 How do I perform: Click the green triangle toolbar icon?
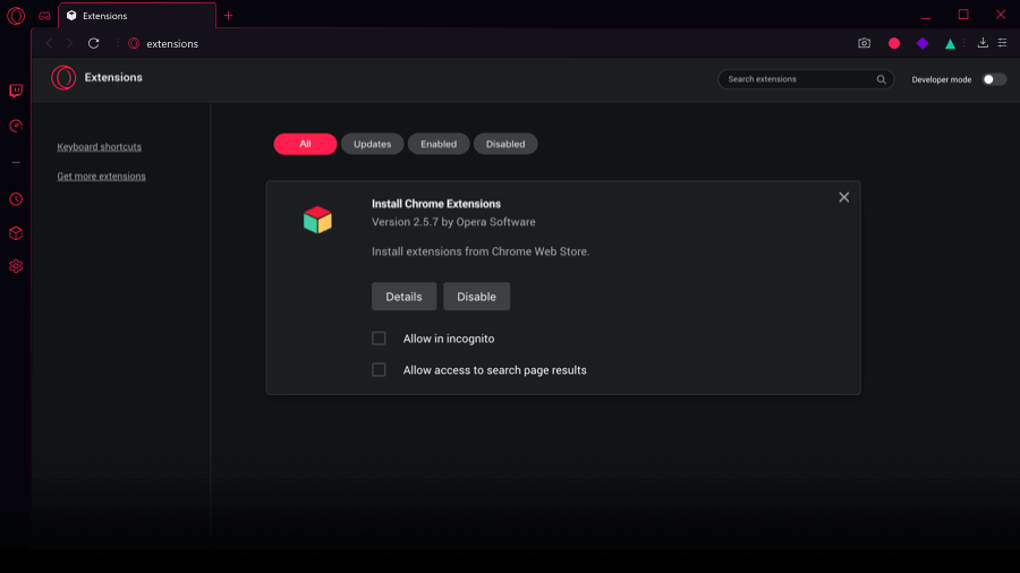(x=950, y=44)
